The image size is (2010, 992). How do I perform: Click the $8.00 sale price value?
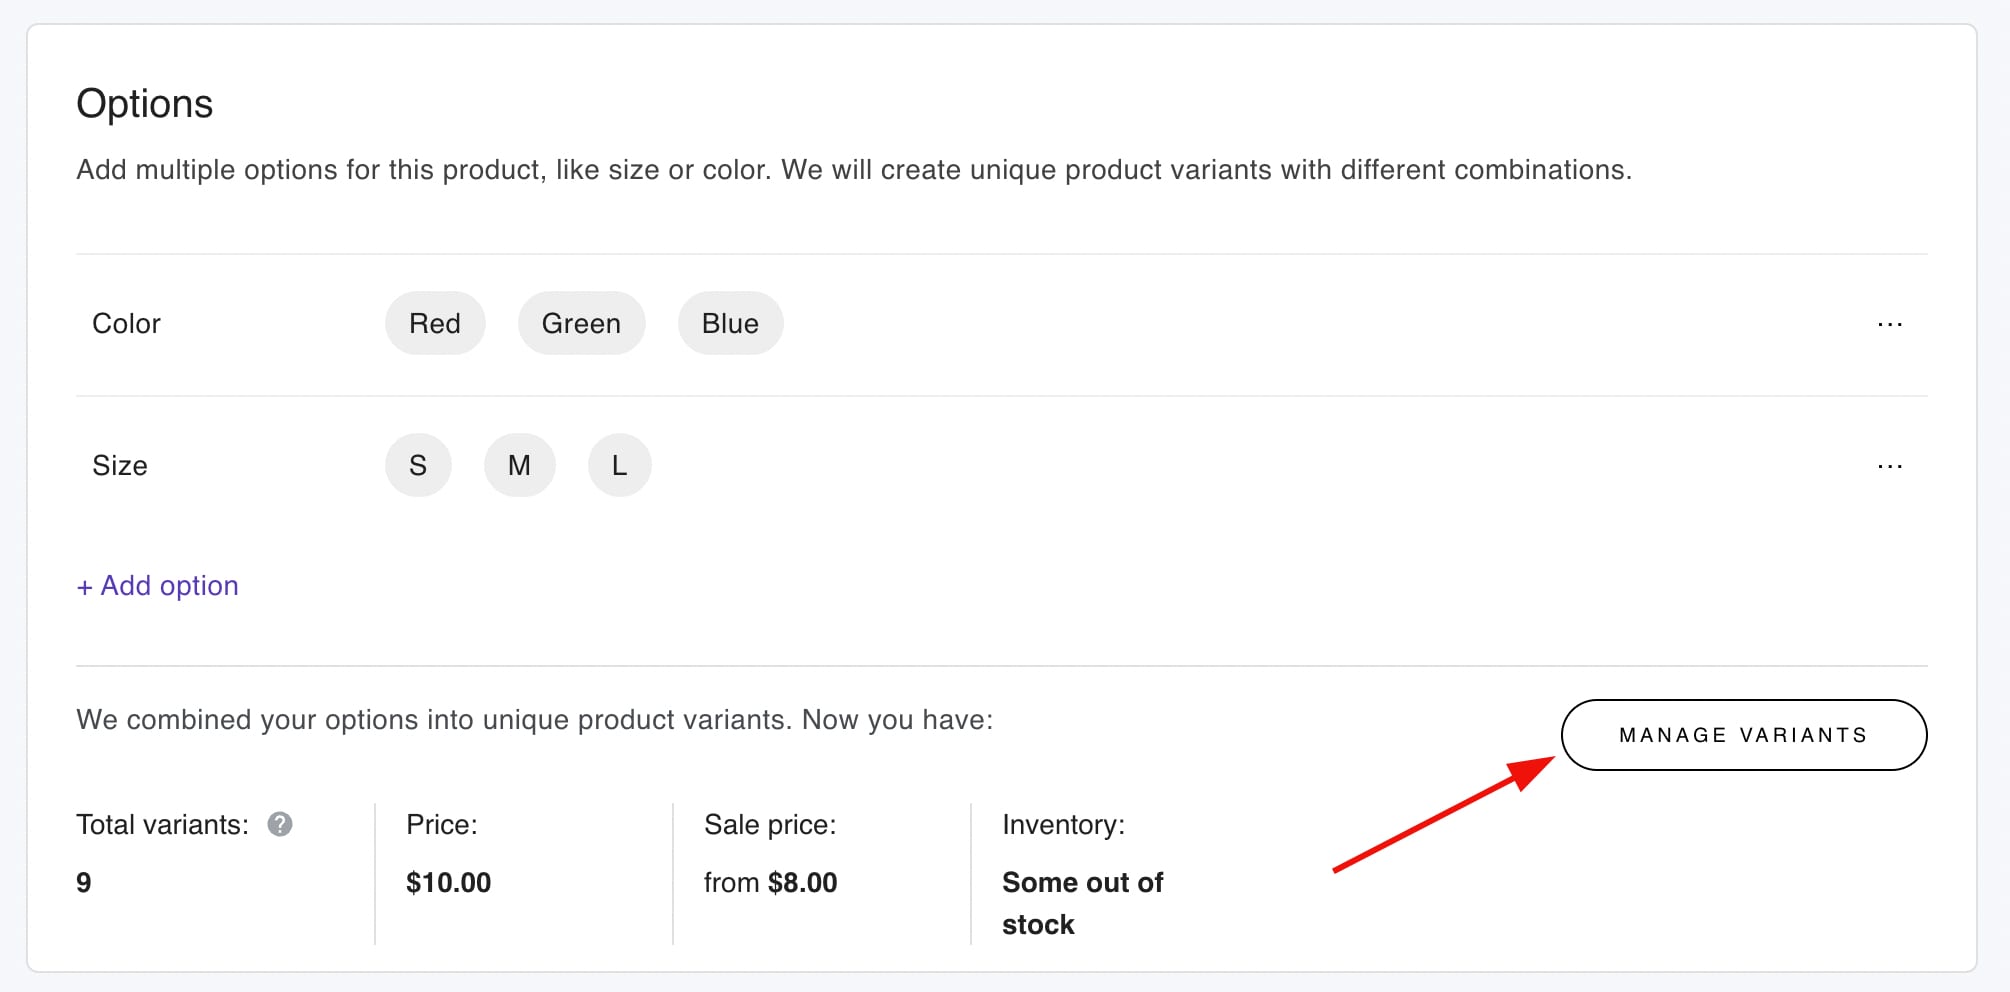(x=802, y=882)
